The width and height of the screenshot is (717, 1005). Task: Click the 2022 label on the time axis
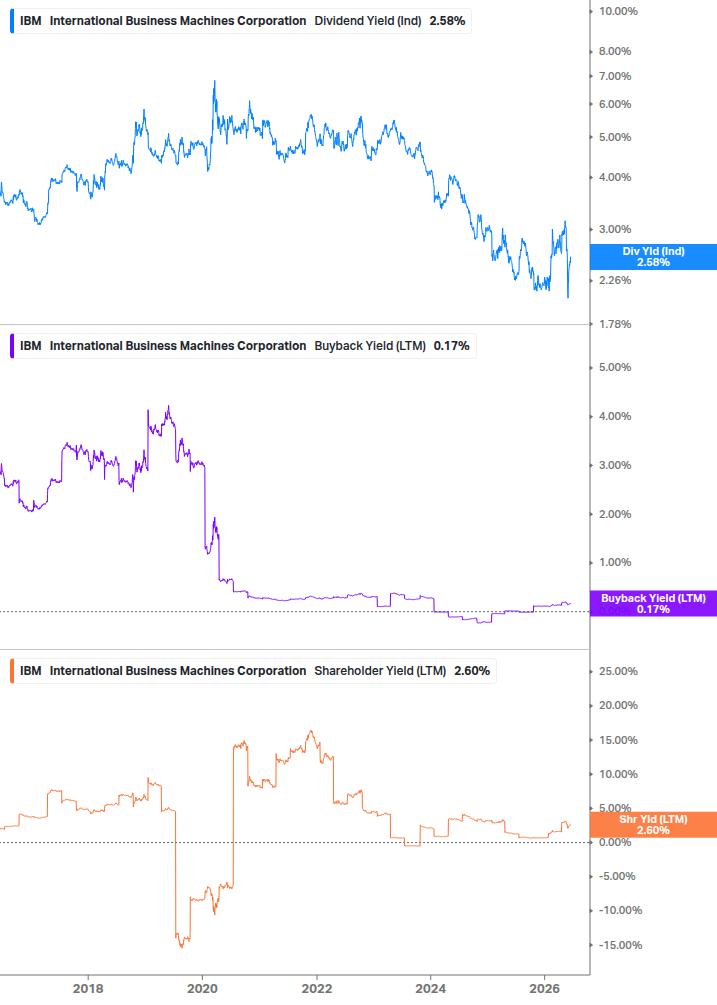317,989
